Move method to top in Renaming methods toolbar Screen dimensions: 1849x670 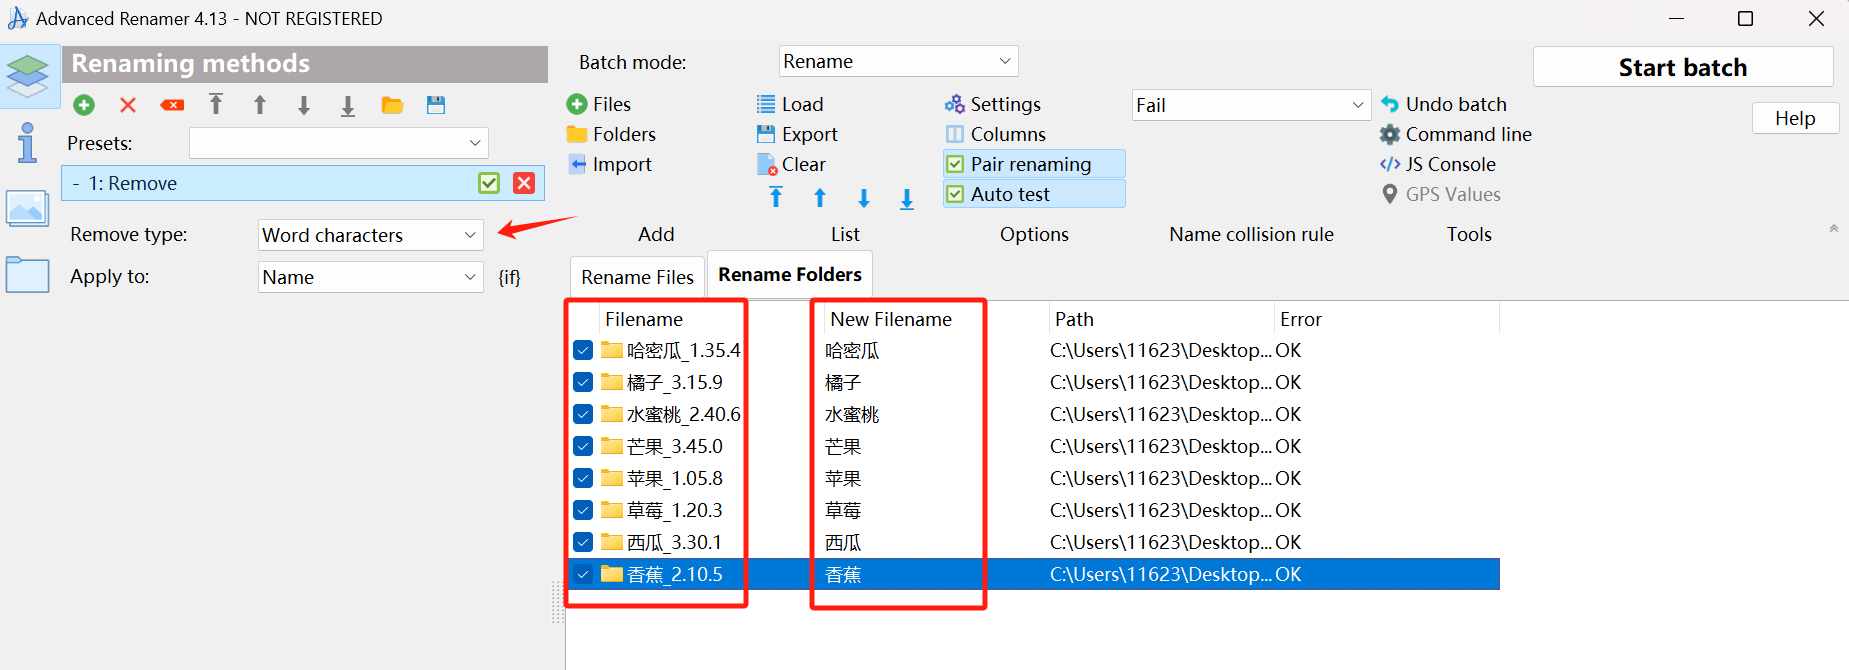coord(216,104)
